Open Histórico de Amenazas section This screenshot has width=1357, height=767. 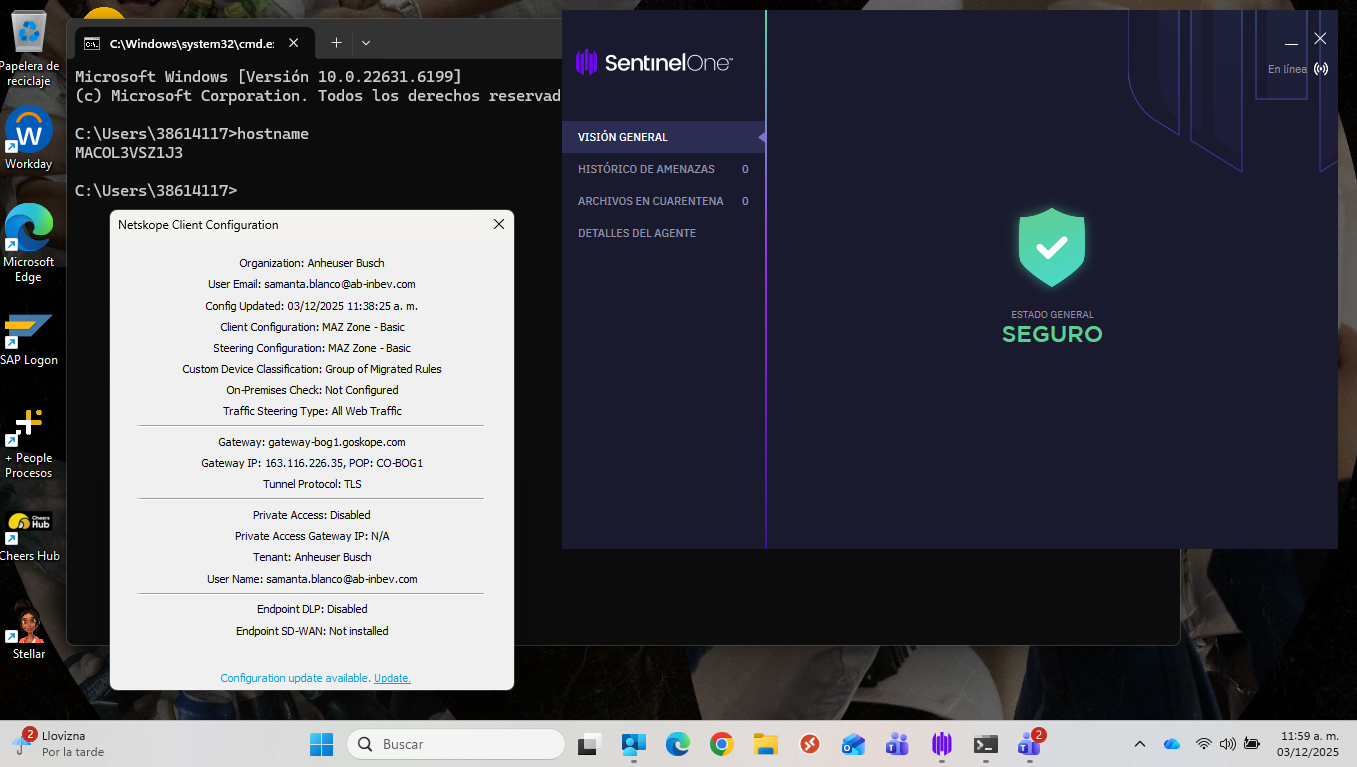(664, 169)
